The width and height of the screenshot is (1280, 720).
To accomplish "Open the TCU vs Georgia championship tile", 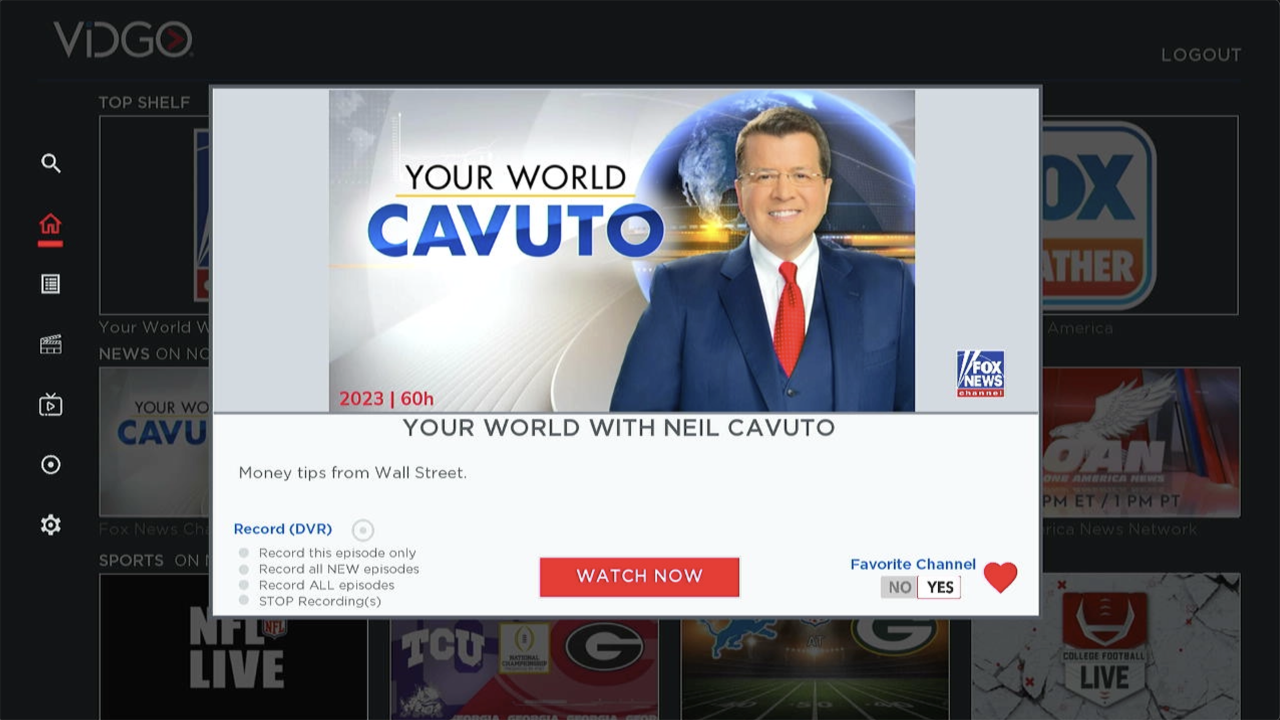I will coord(524,668).
